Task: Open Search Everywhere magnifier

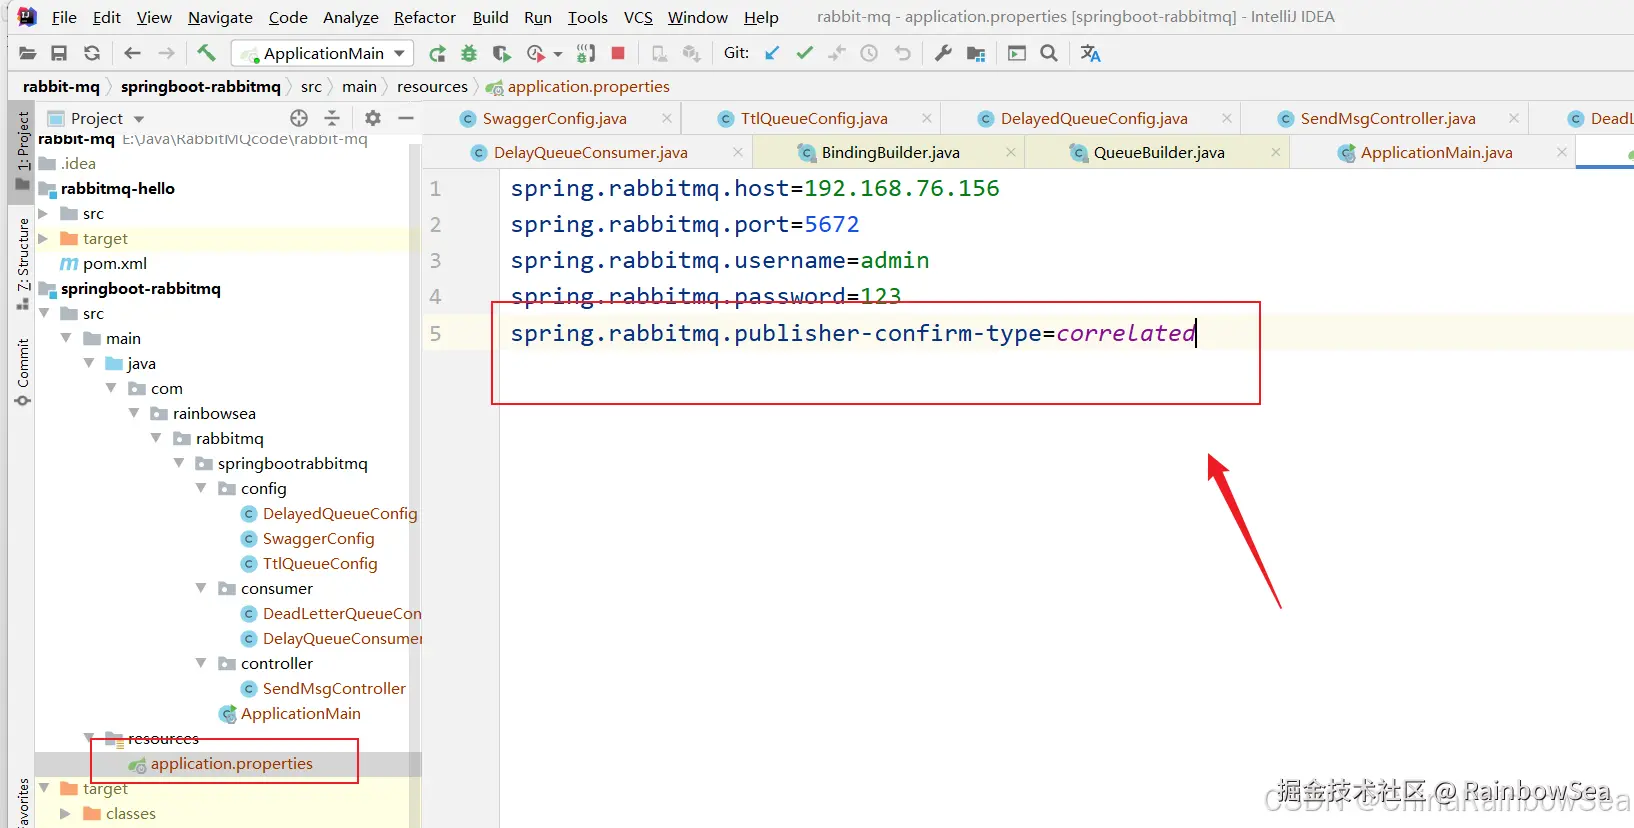Action: pos(1049,53)
